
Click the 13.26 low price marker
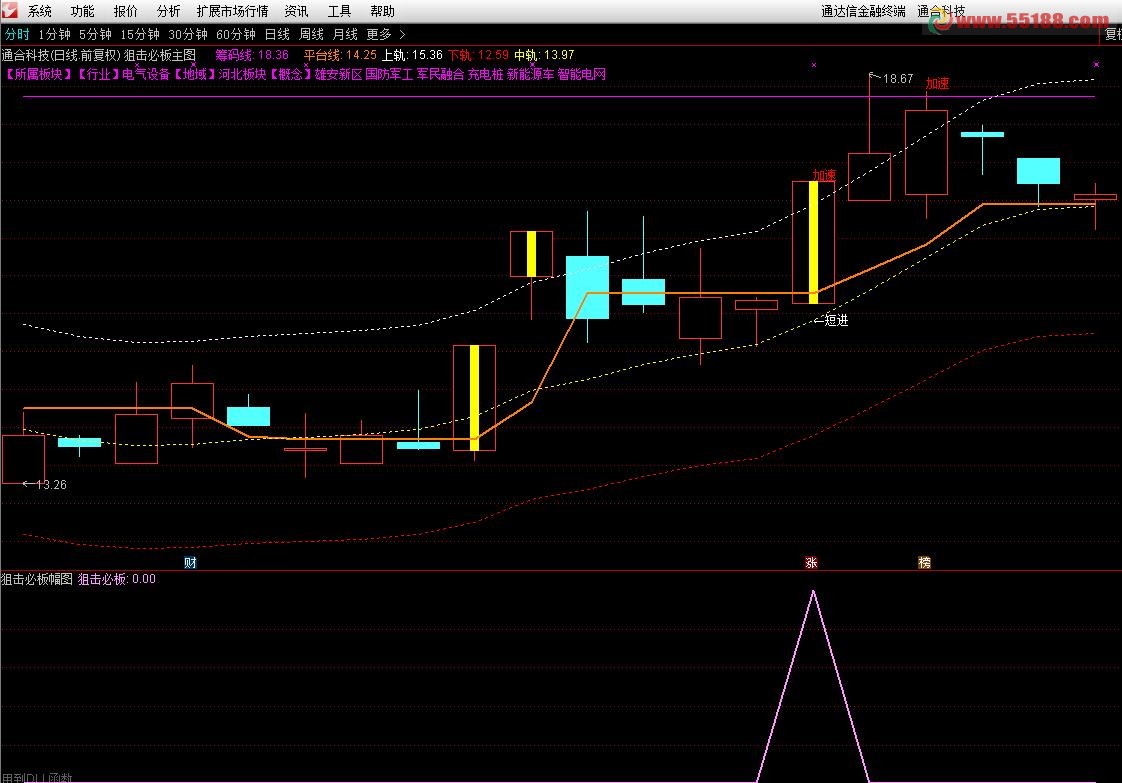tap(48, 485)
